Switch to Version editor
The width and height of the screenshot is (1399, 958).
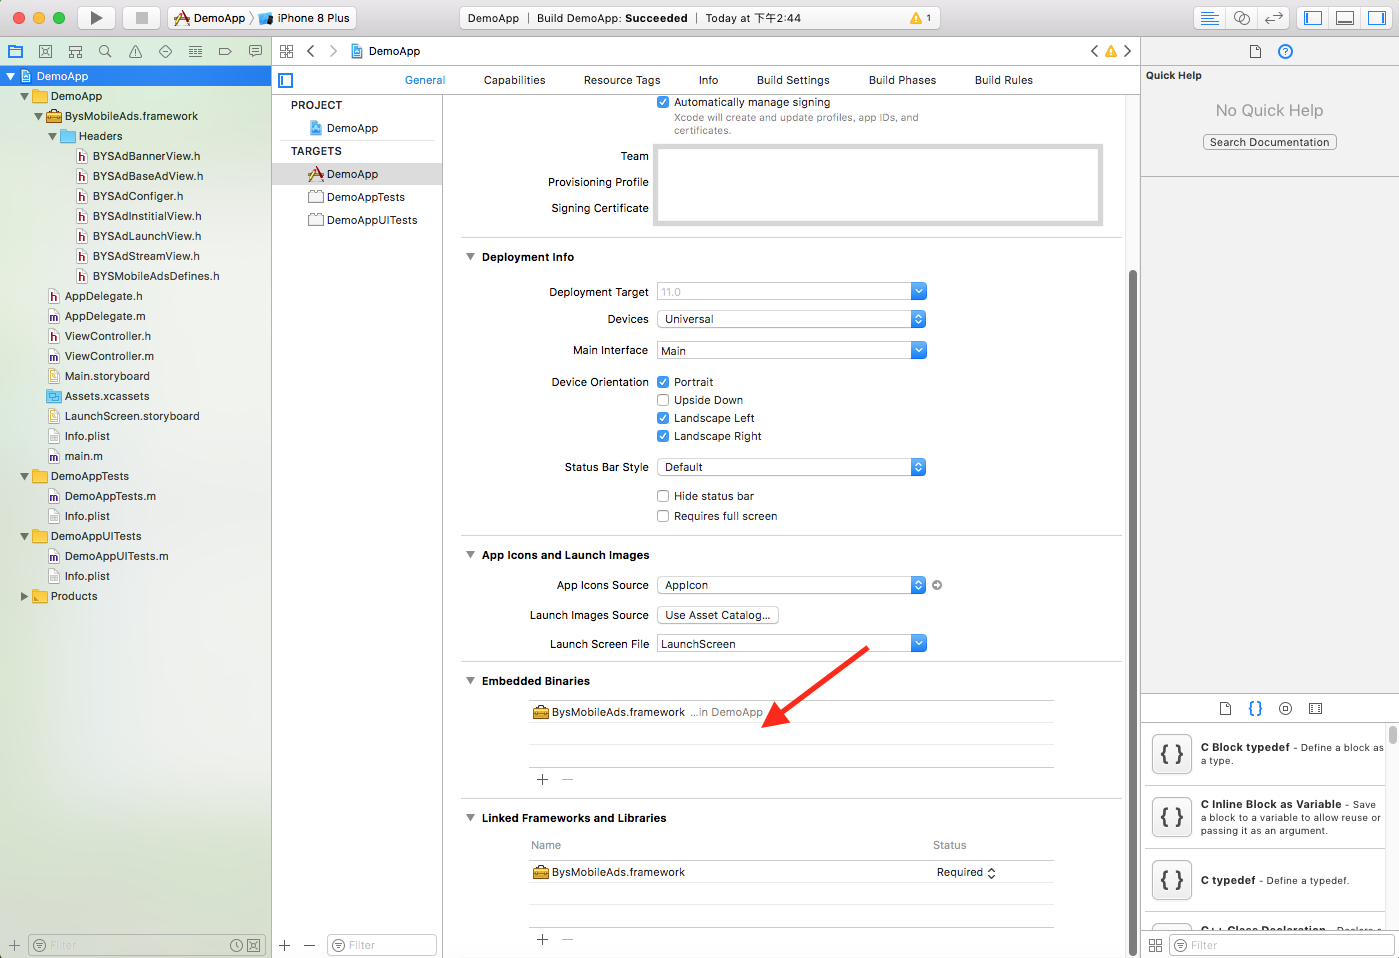point(1273,18)
